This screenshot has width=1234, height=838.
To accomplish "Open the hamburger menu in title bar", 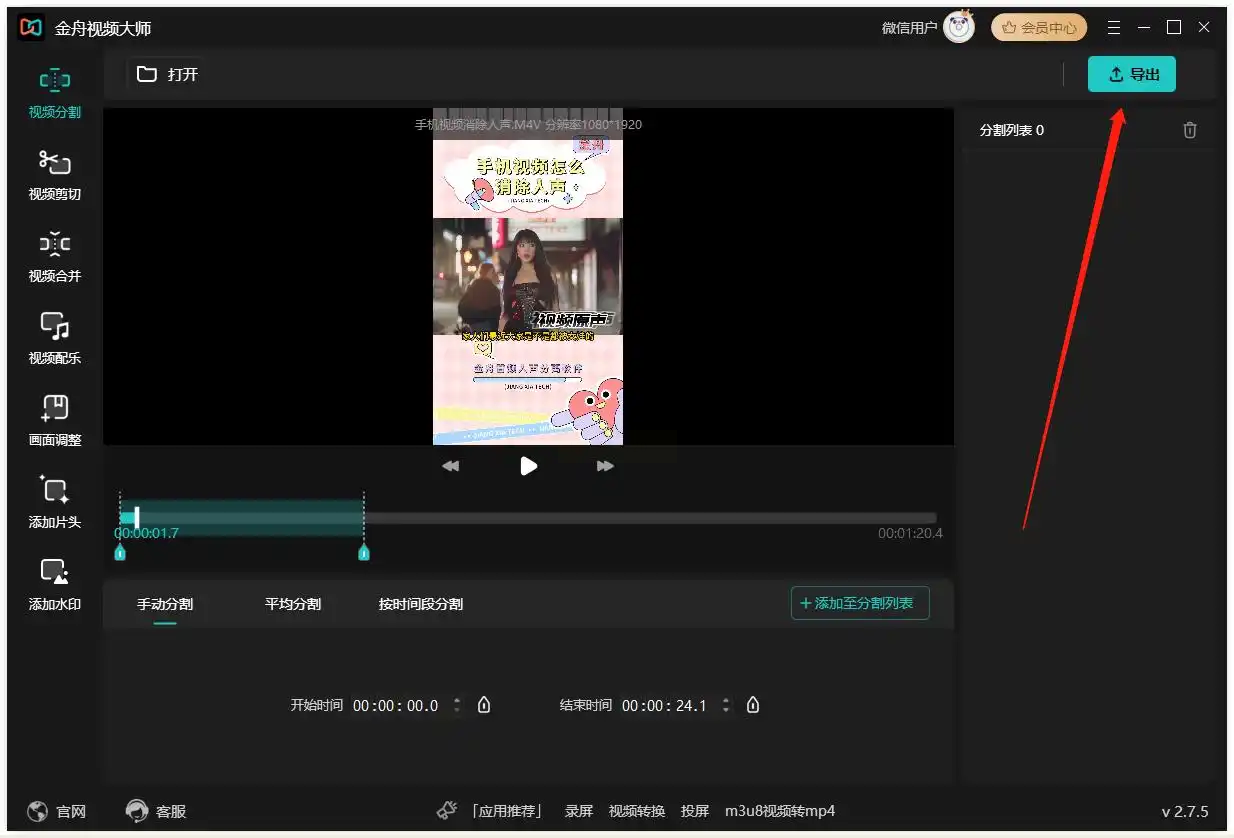I will [x=1114, y=28].
